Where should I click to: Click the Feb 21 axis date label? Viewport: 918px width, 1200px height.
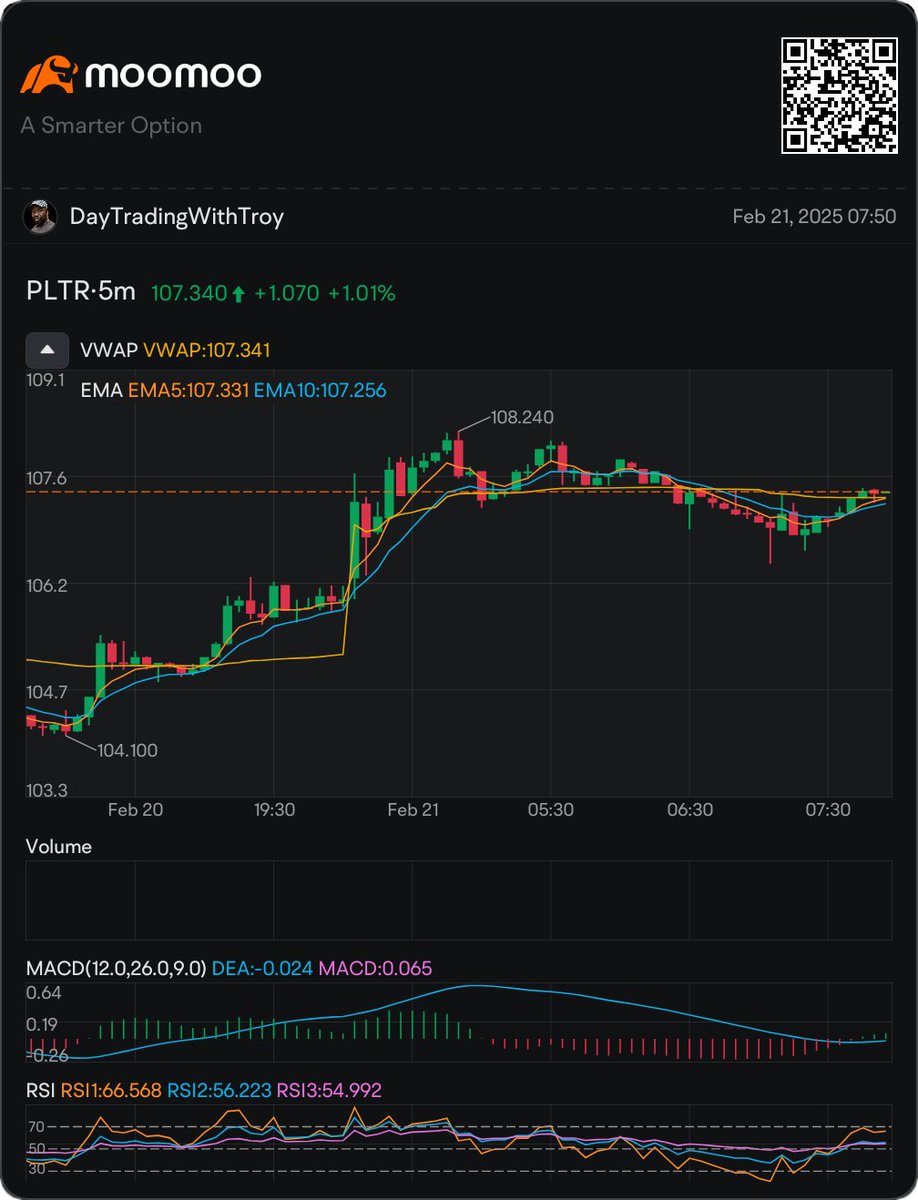pos(411,810)
